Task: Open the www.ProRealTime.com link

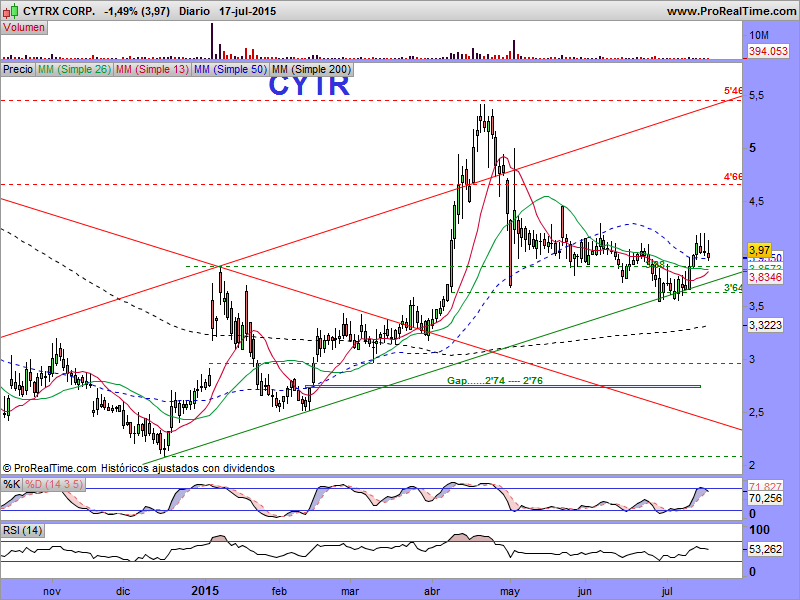Action: point(732,11)
